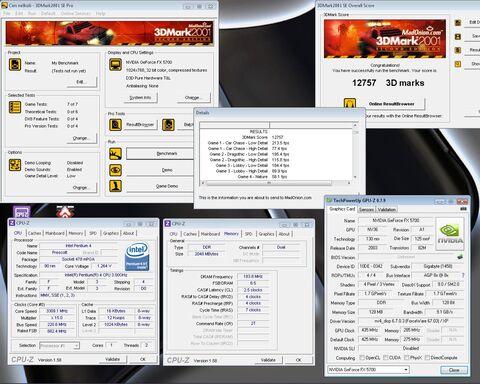The image size is (480, 384).
Task: Click the NVIDIA logo in GPU-Z
Action: [450, 234]
